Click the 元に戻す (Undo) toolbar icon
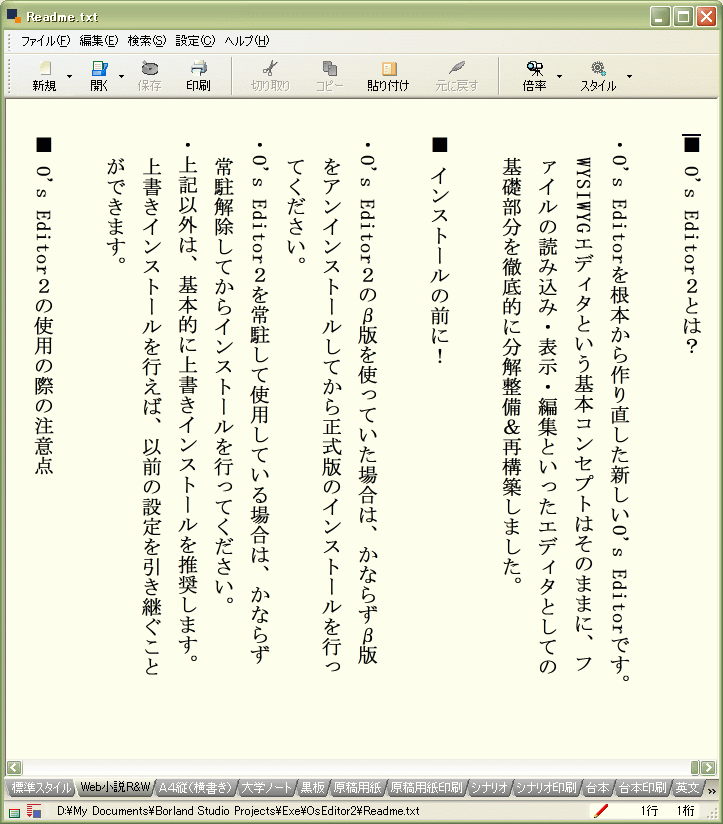Image resolution: width=723 pixels, height=824 pixels. (457, 68)
